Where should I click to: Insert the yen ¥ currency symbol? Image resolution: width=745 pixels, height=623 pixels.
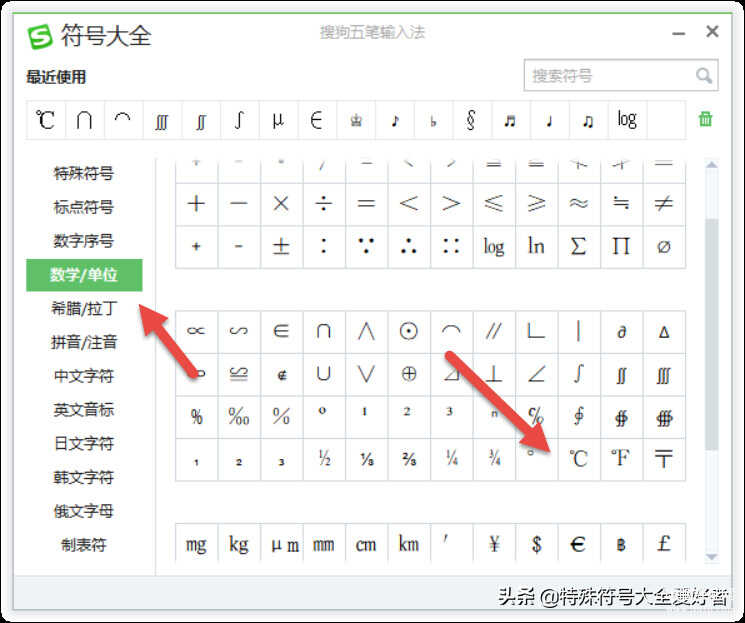pyautogui.click(x=494, y=544)
